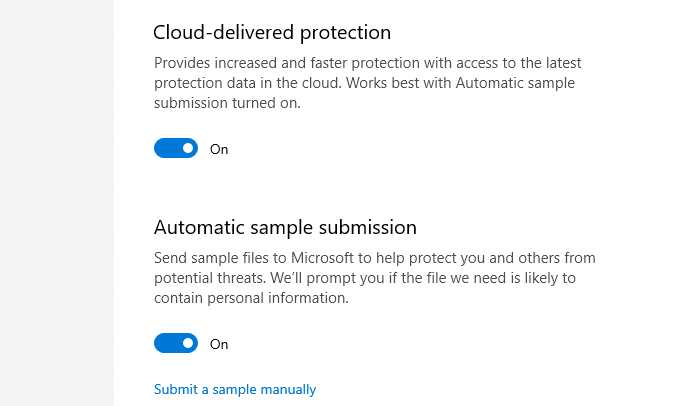This screenshot has height=406, width=673.
Task: Click white knob of Cloud-delivered protection switch
Action: tap(188, 149)
